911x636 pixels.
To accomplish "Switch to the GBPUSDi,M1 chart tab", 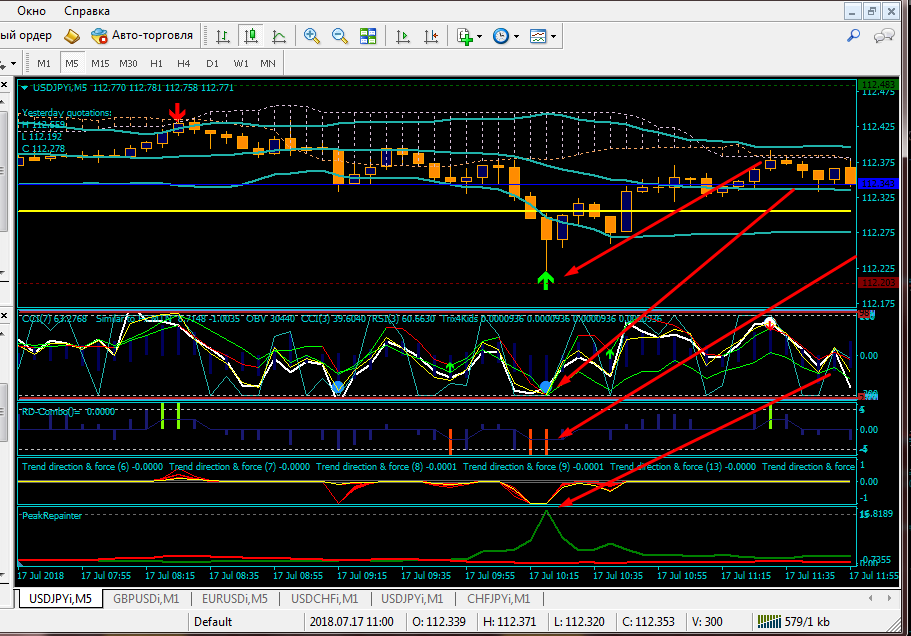I will pos(146,598).
